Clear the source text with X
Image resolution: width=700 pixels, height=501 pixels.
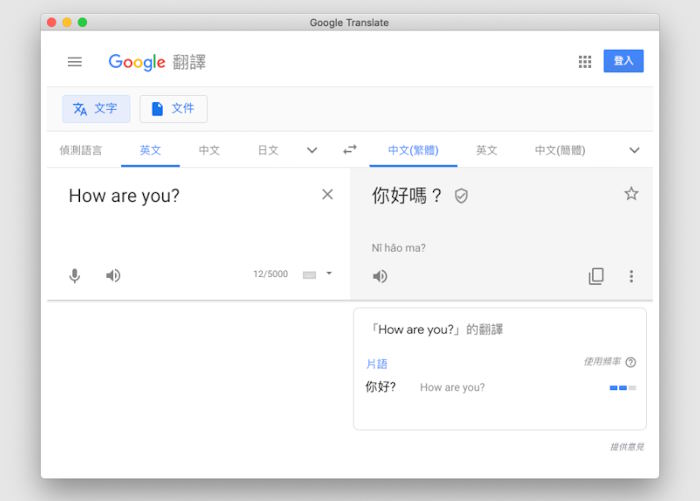tap(327, 194)
